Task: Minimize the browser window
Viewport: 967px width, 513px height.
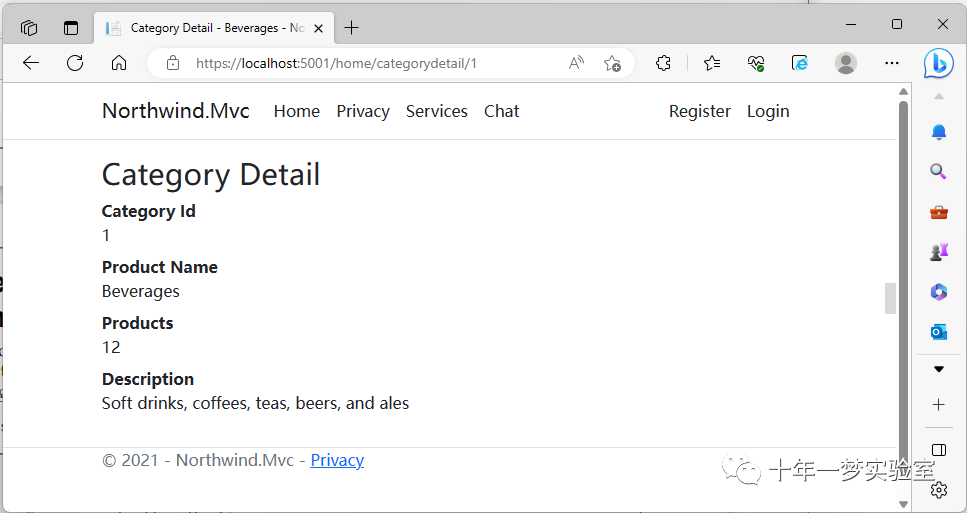Action: coord(852,25)
